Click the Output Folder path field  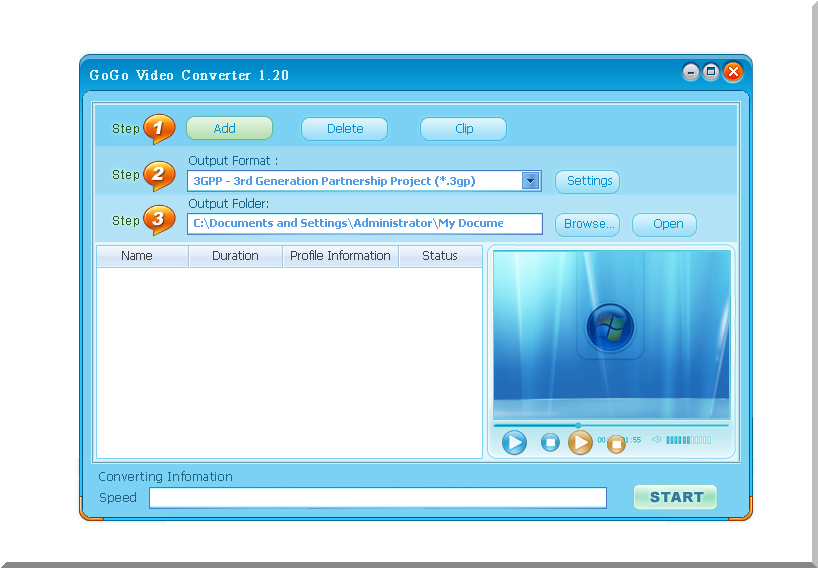click(365, 224)
